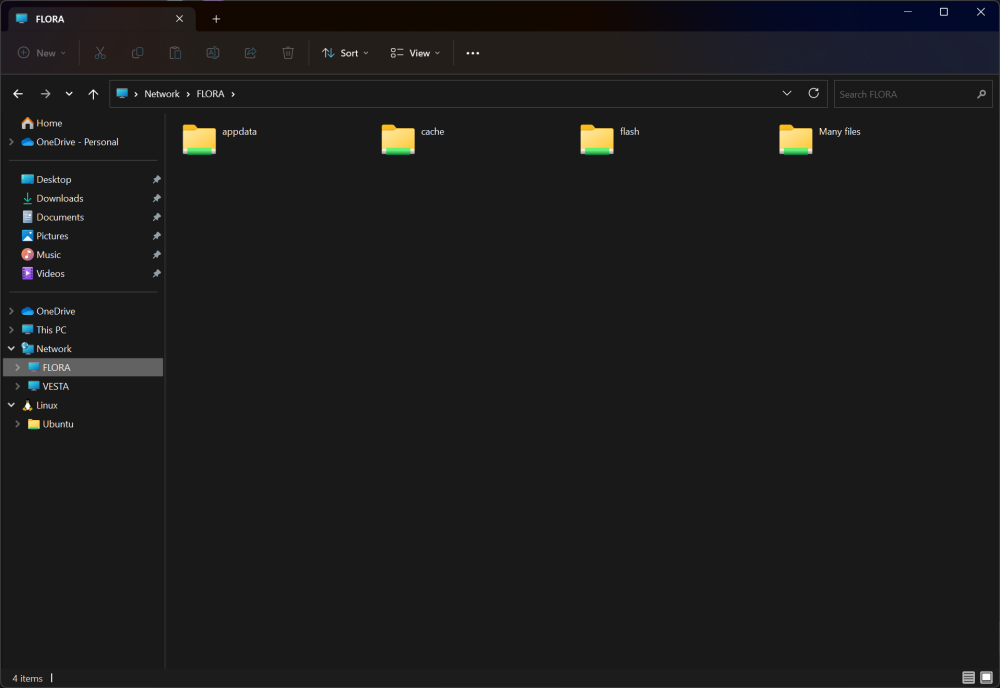
Task: Click the Copy icon in toolbar
Action: coord(137,53)
